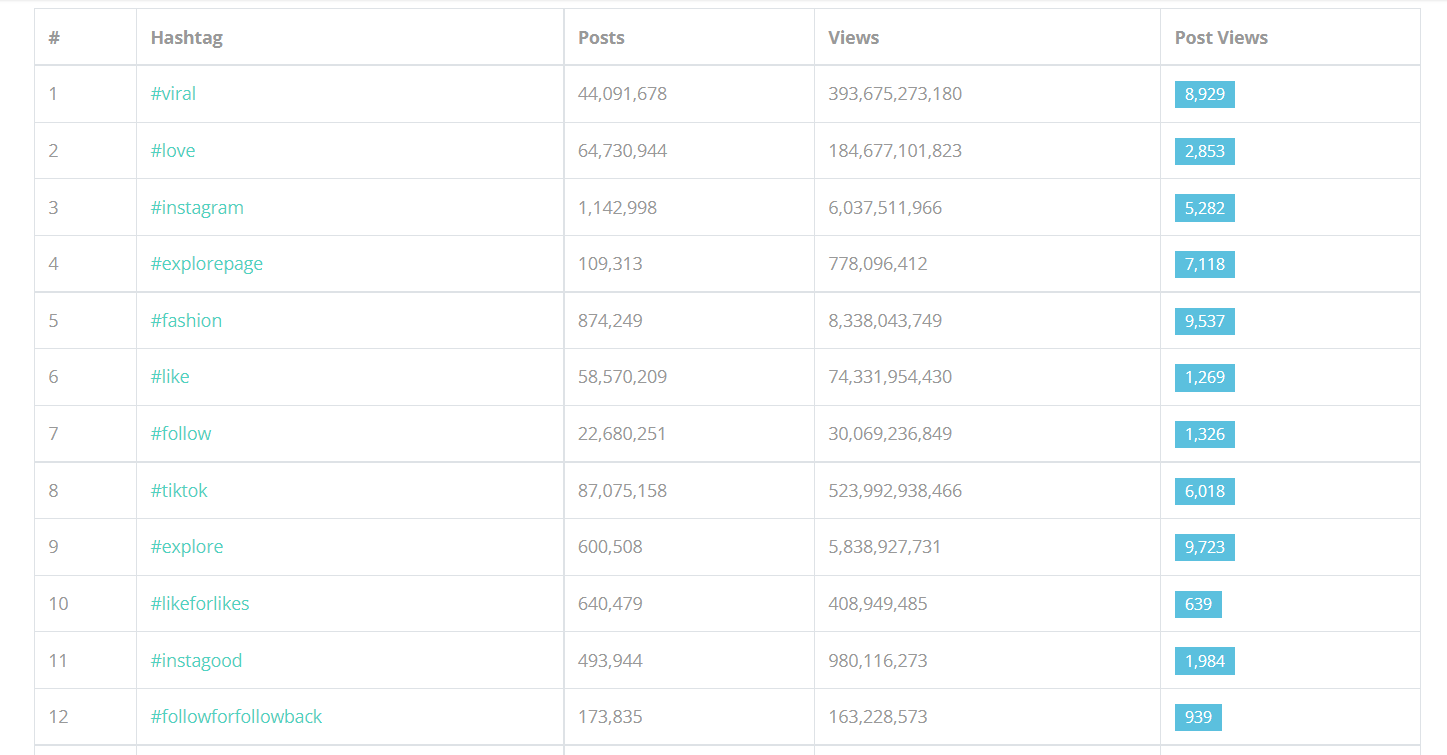Open the #viral hashtag link
Screen dimensions: 1447x755
tap(172, 93)
